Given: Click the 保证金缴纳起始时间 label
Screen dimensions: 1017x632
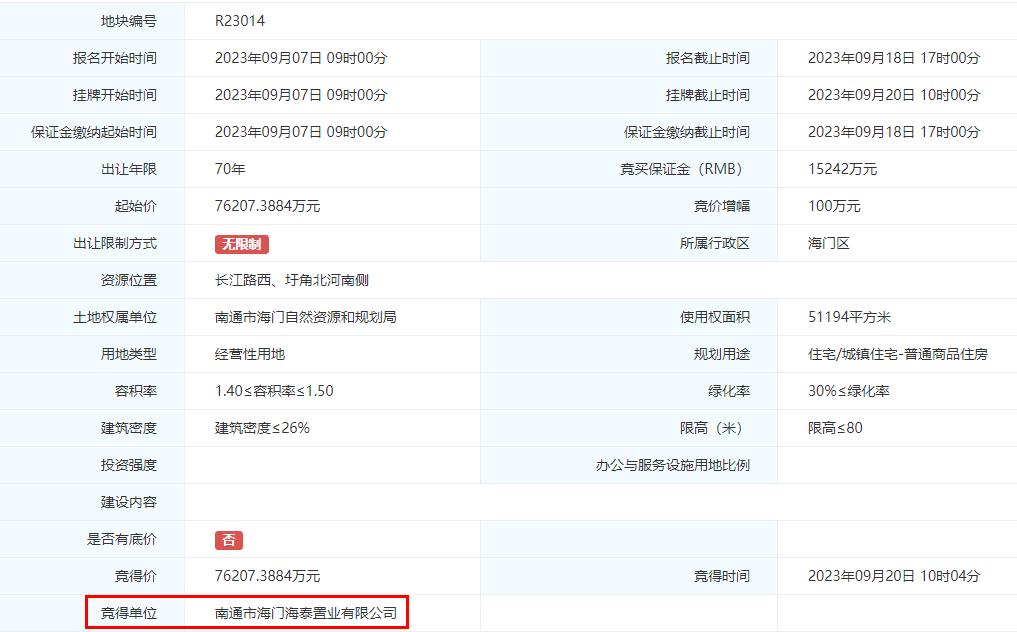Looking at the screenshot, I should [x=93, y=132].
